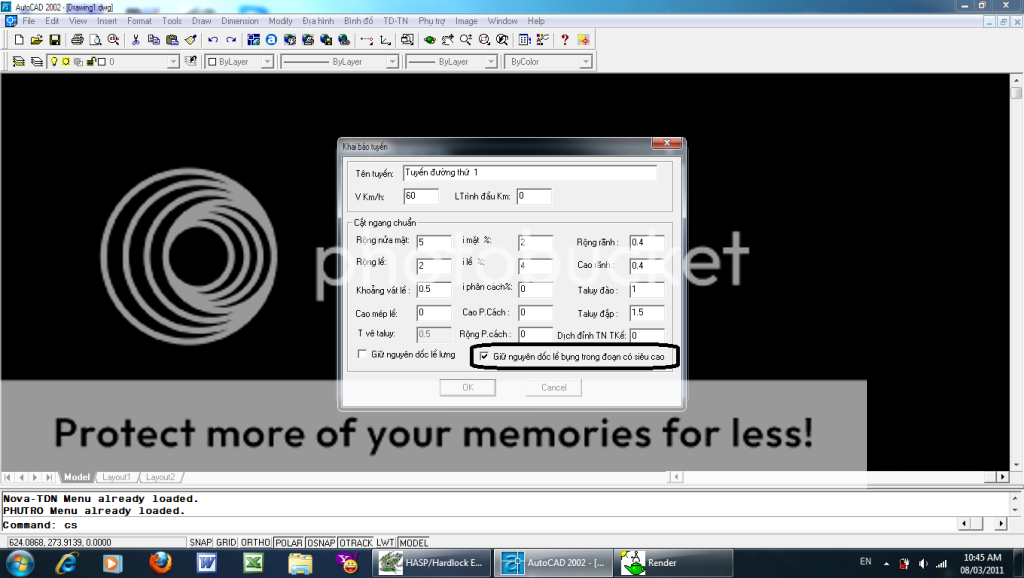
Task: Save the drawing using the floppy disk icon
Action: [x=54, y=40]
